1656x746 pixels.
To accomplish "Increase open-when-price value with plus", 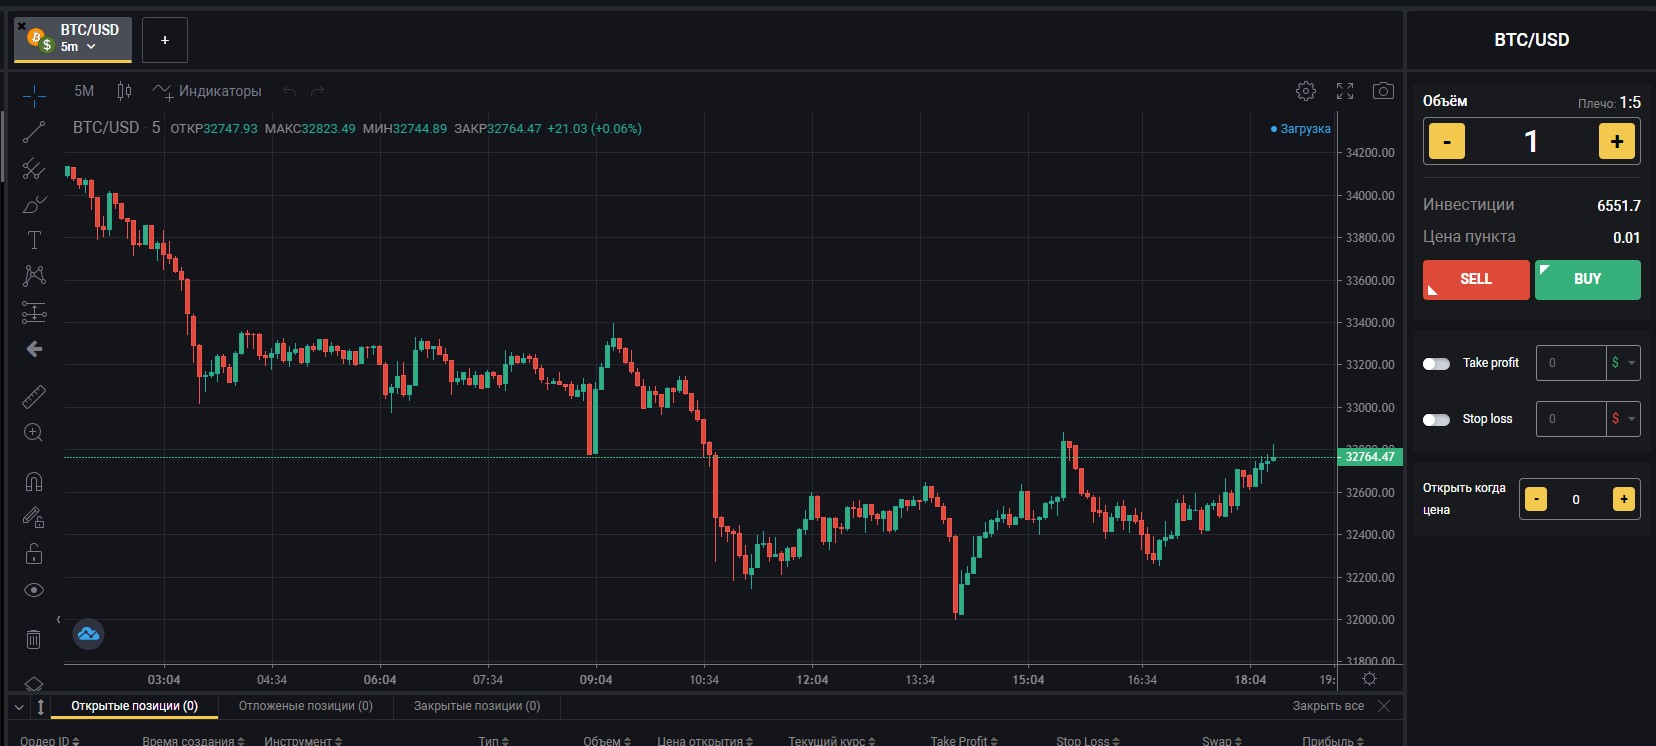I will pyautogui.click(x=1624, y=499).
